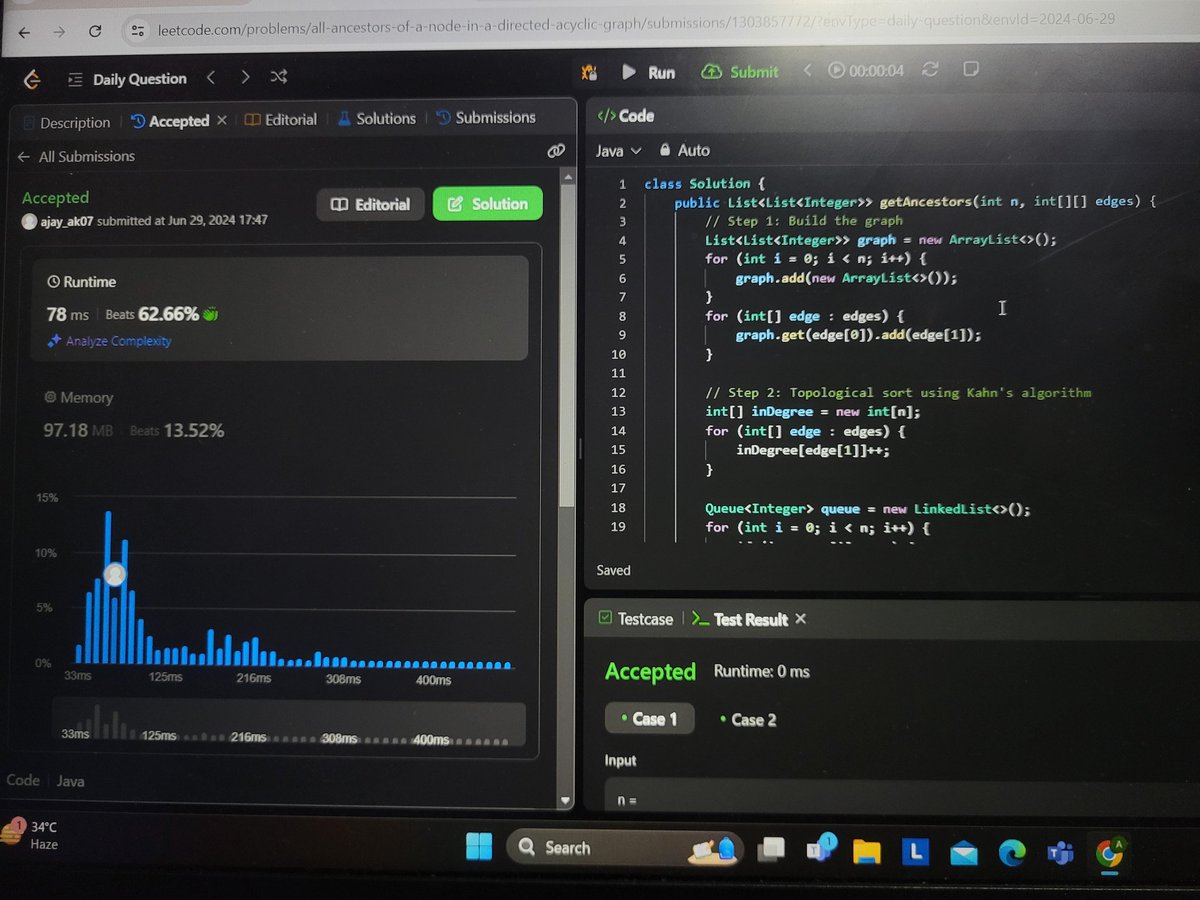Screen dimensions: 1200x900
Task: Collapse the timer with the left chevron
Action: 808,70
